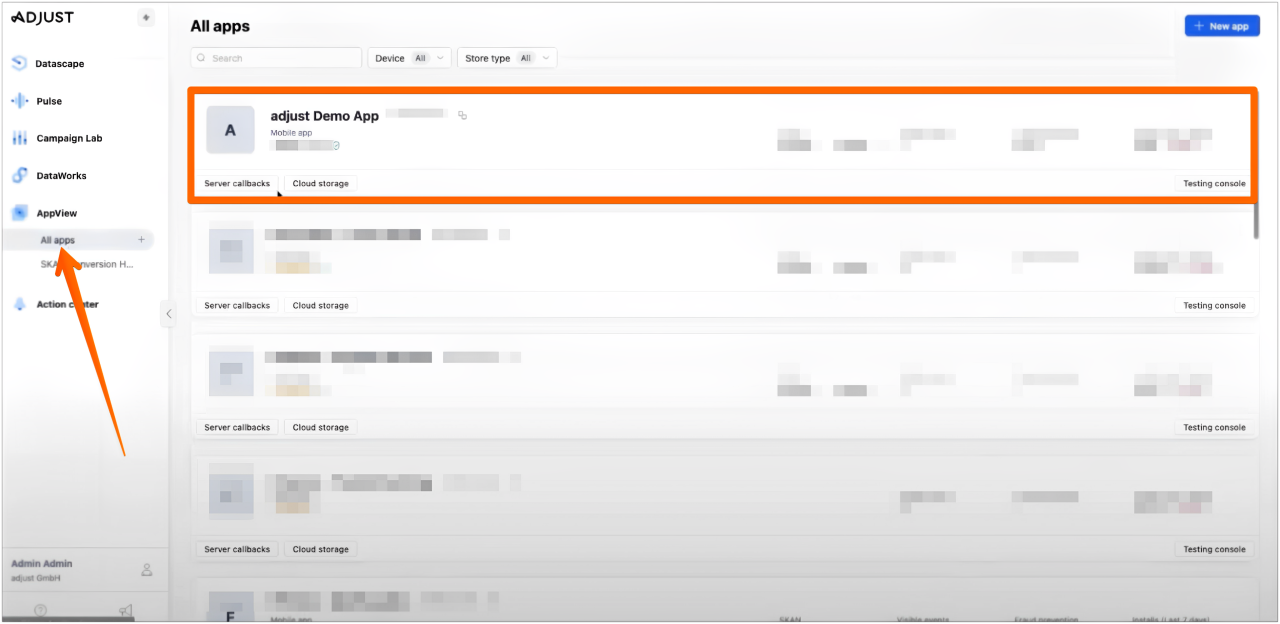Open the Device filter dropdown
The width and height of the screenshot is (1280, 624).
click(x=409, y=58)
